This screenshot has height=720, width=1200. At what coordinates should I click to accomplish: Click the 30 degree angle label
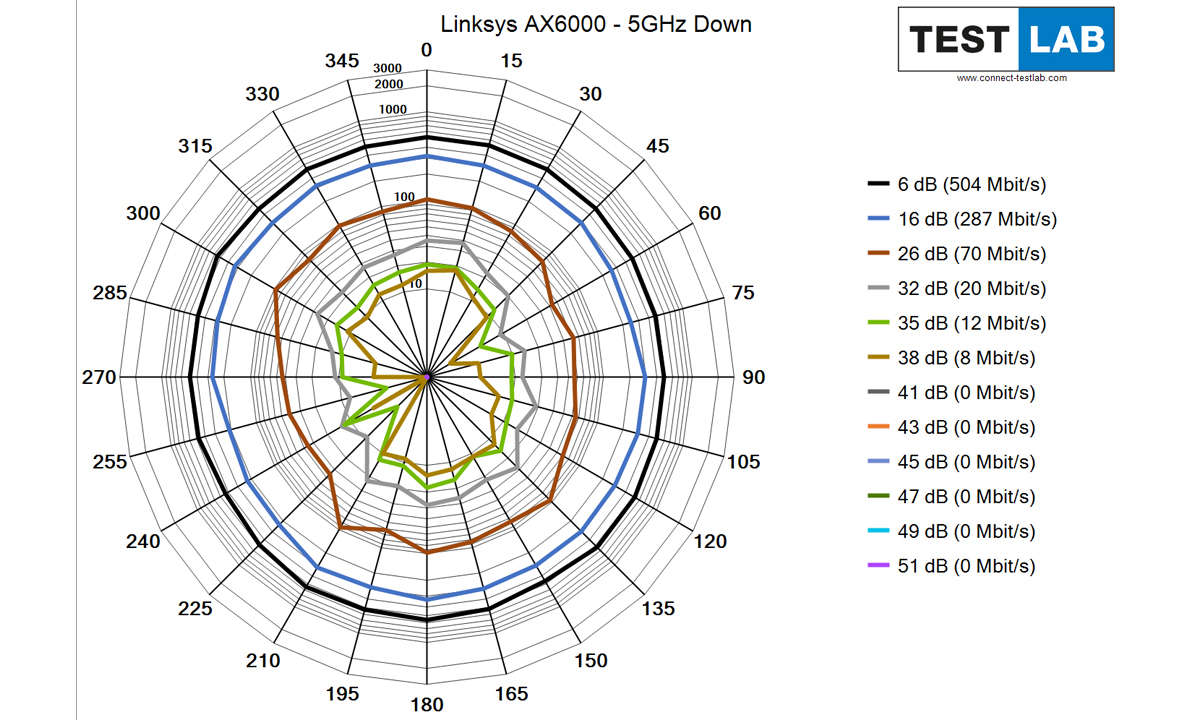[x=590, y=94]
